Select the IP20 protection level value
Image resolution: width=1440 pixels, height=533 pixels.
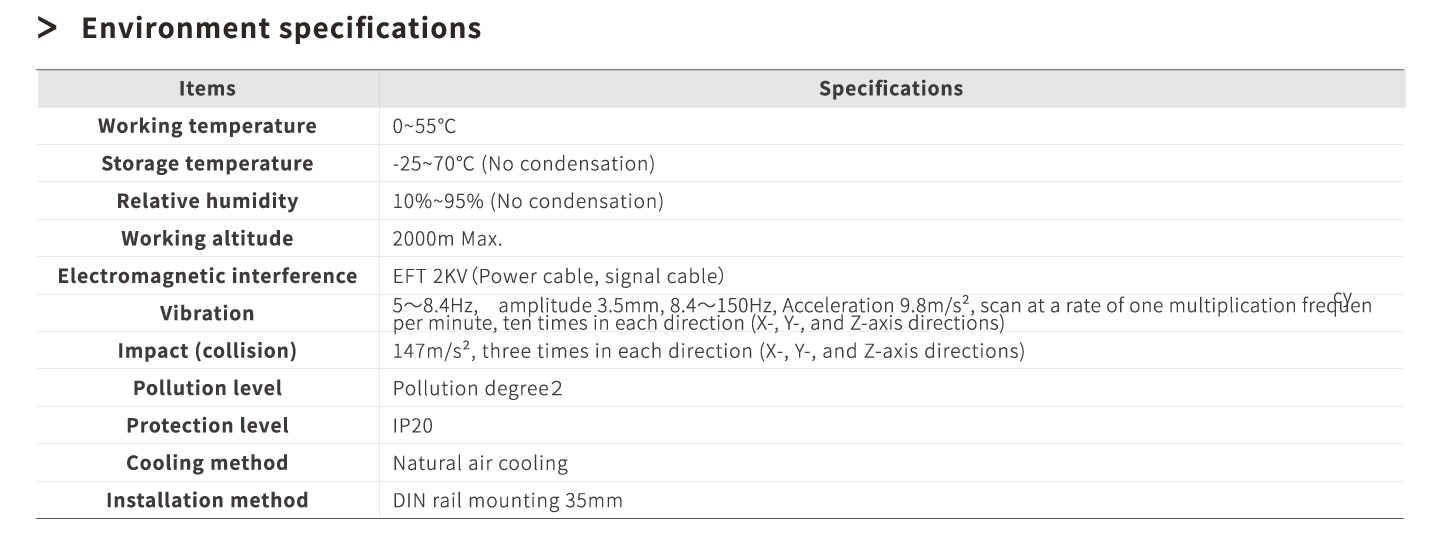tap(413, 425)
